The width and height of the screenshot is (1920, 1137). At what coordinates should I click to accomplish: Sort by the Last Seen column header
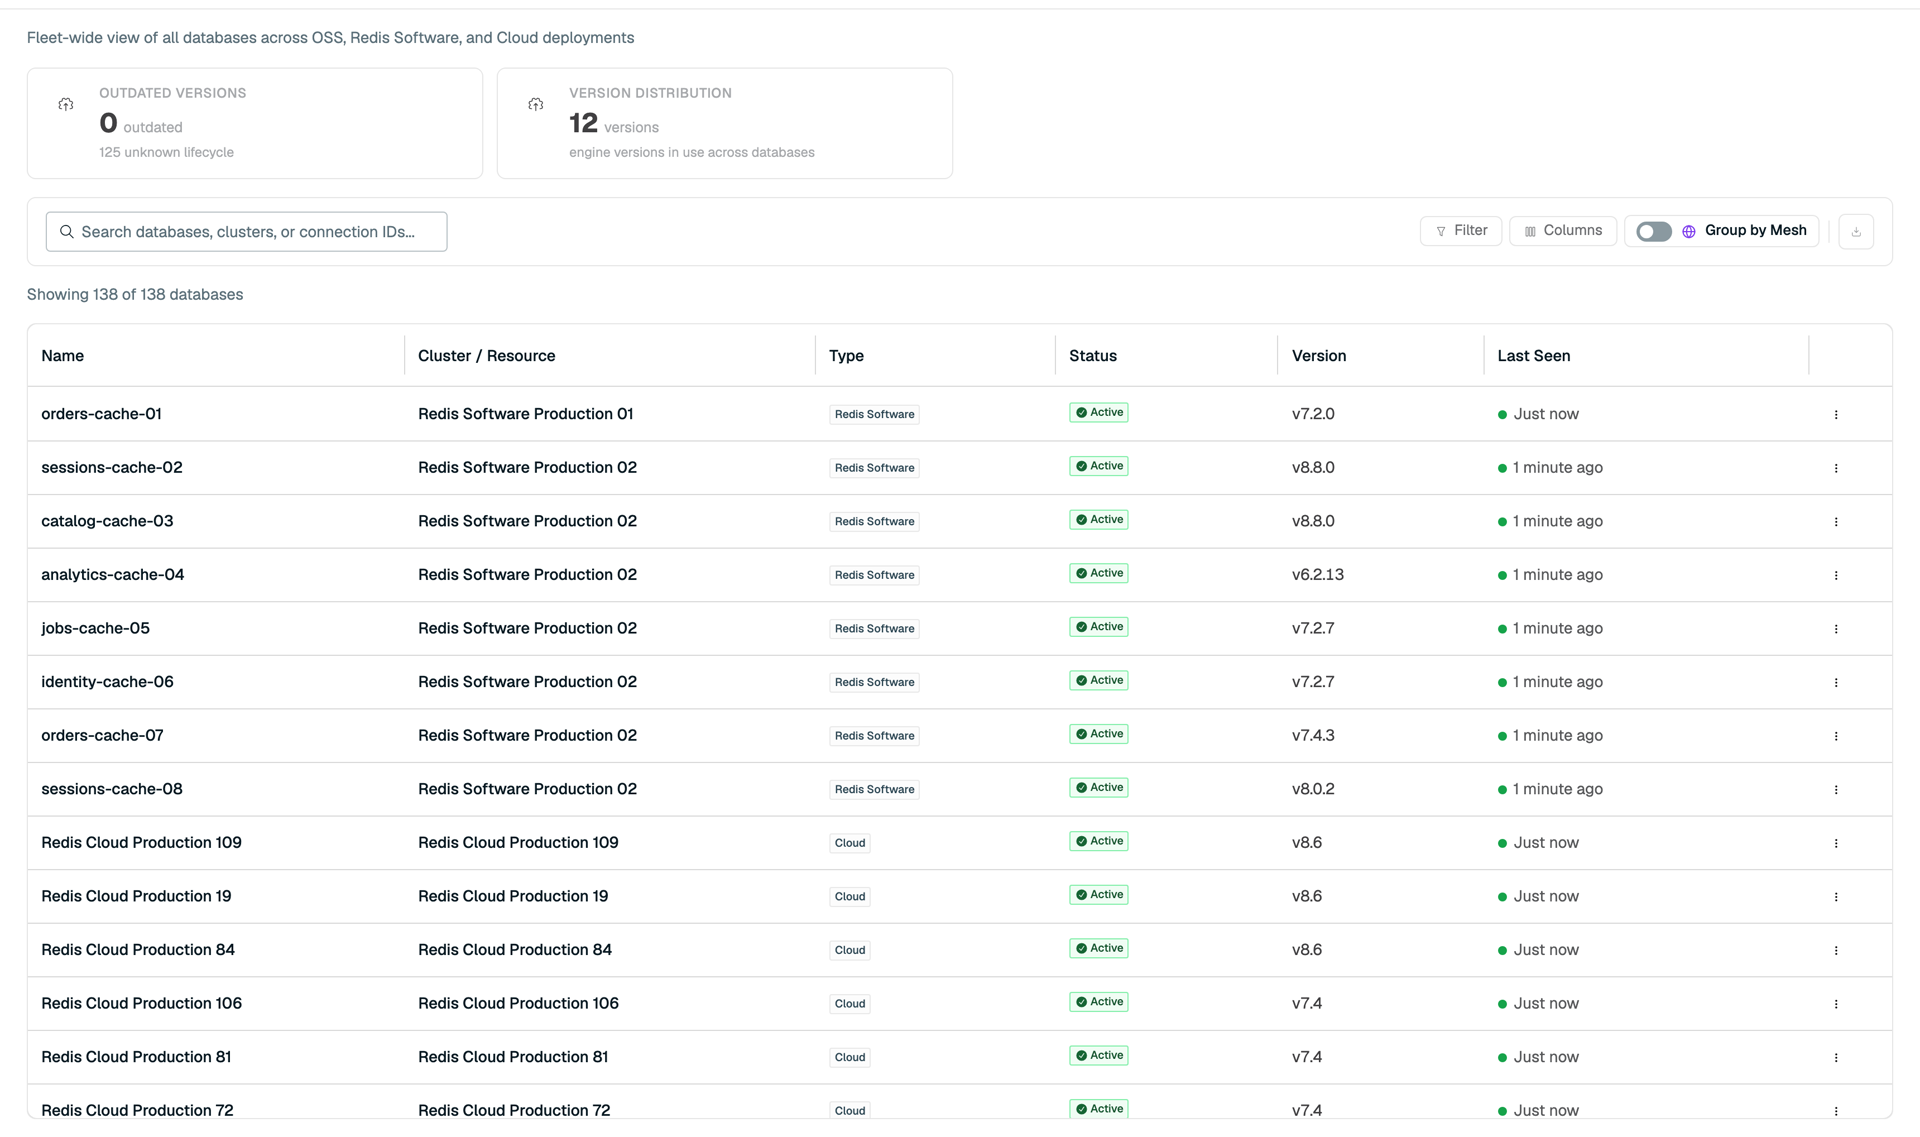click(x=1534, y=356)
